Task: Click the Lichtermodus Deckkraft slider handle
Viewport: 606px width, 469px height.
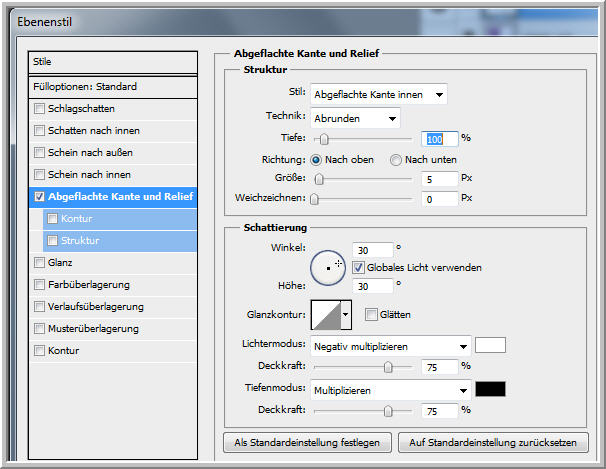Action: 388,367
